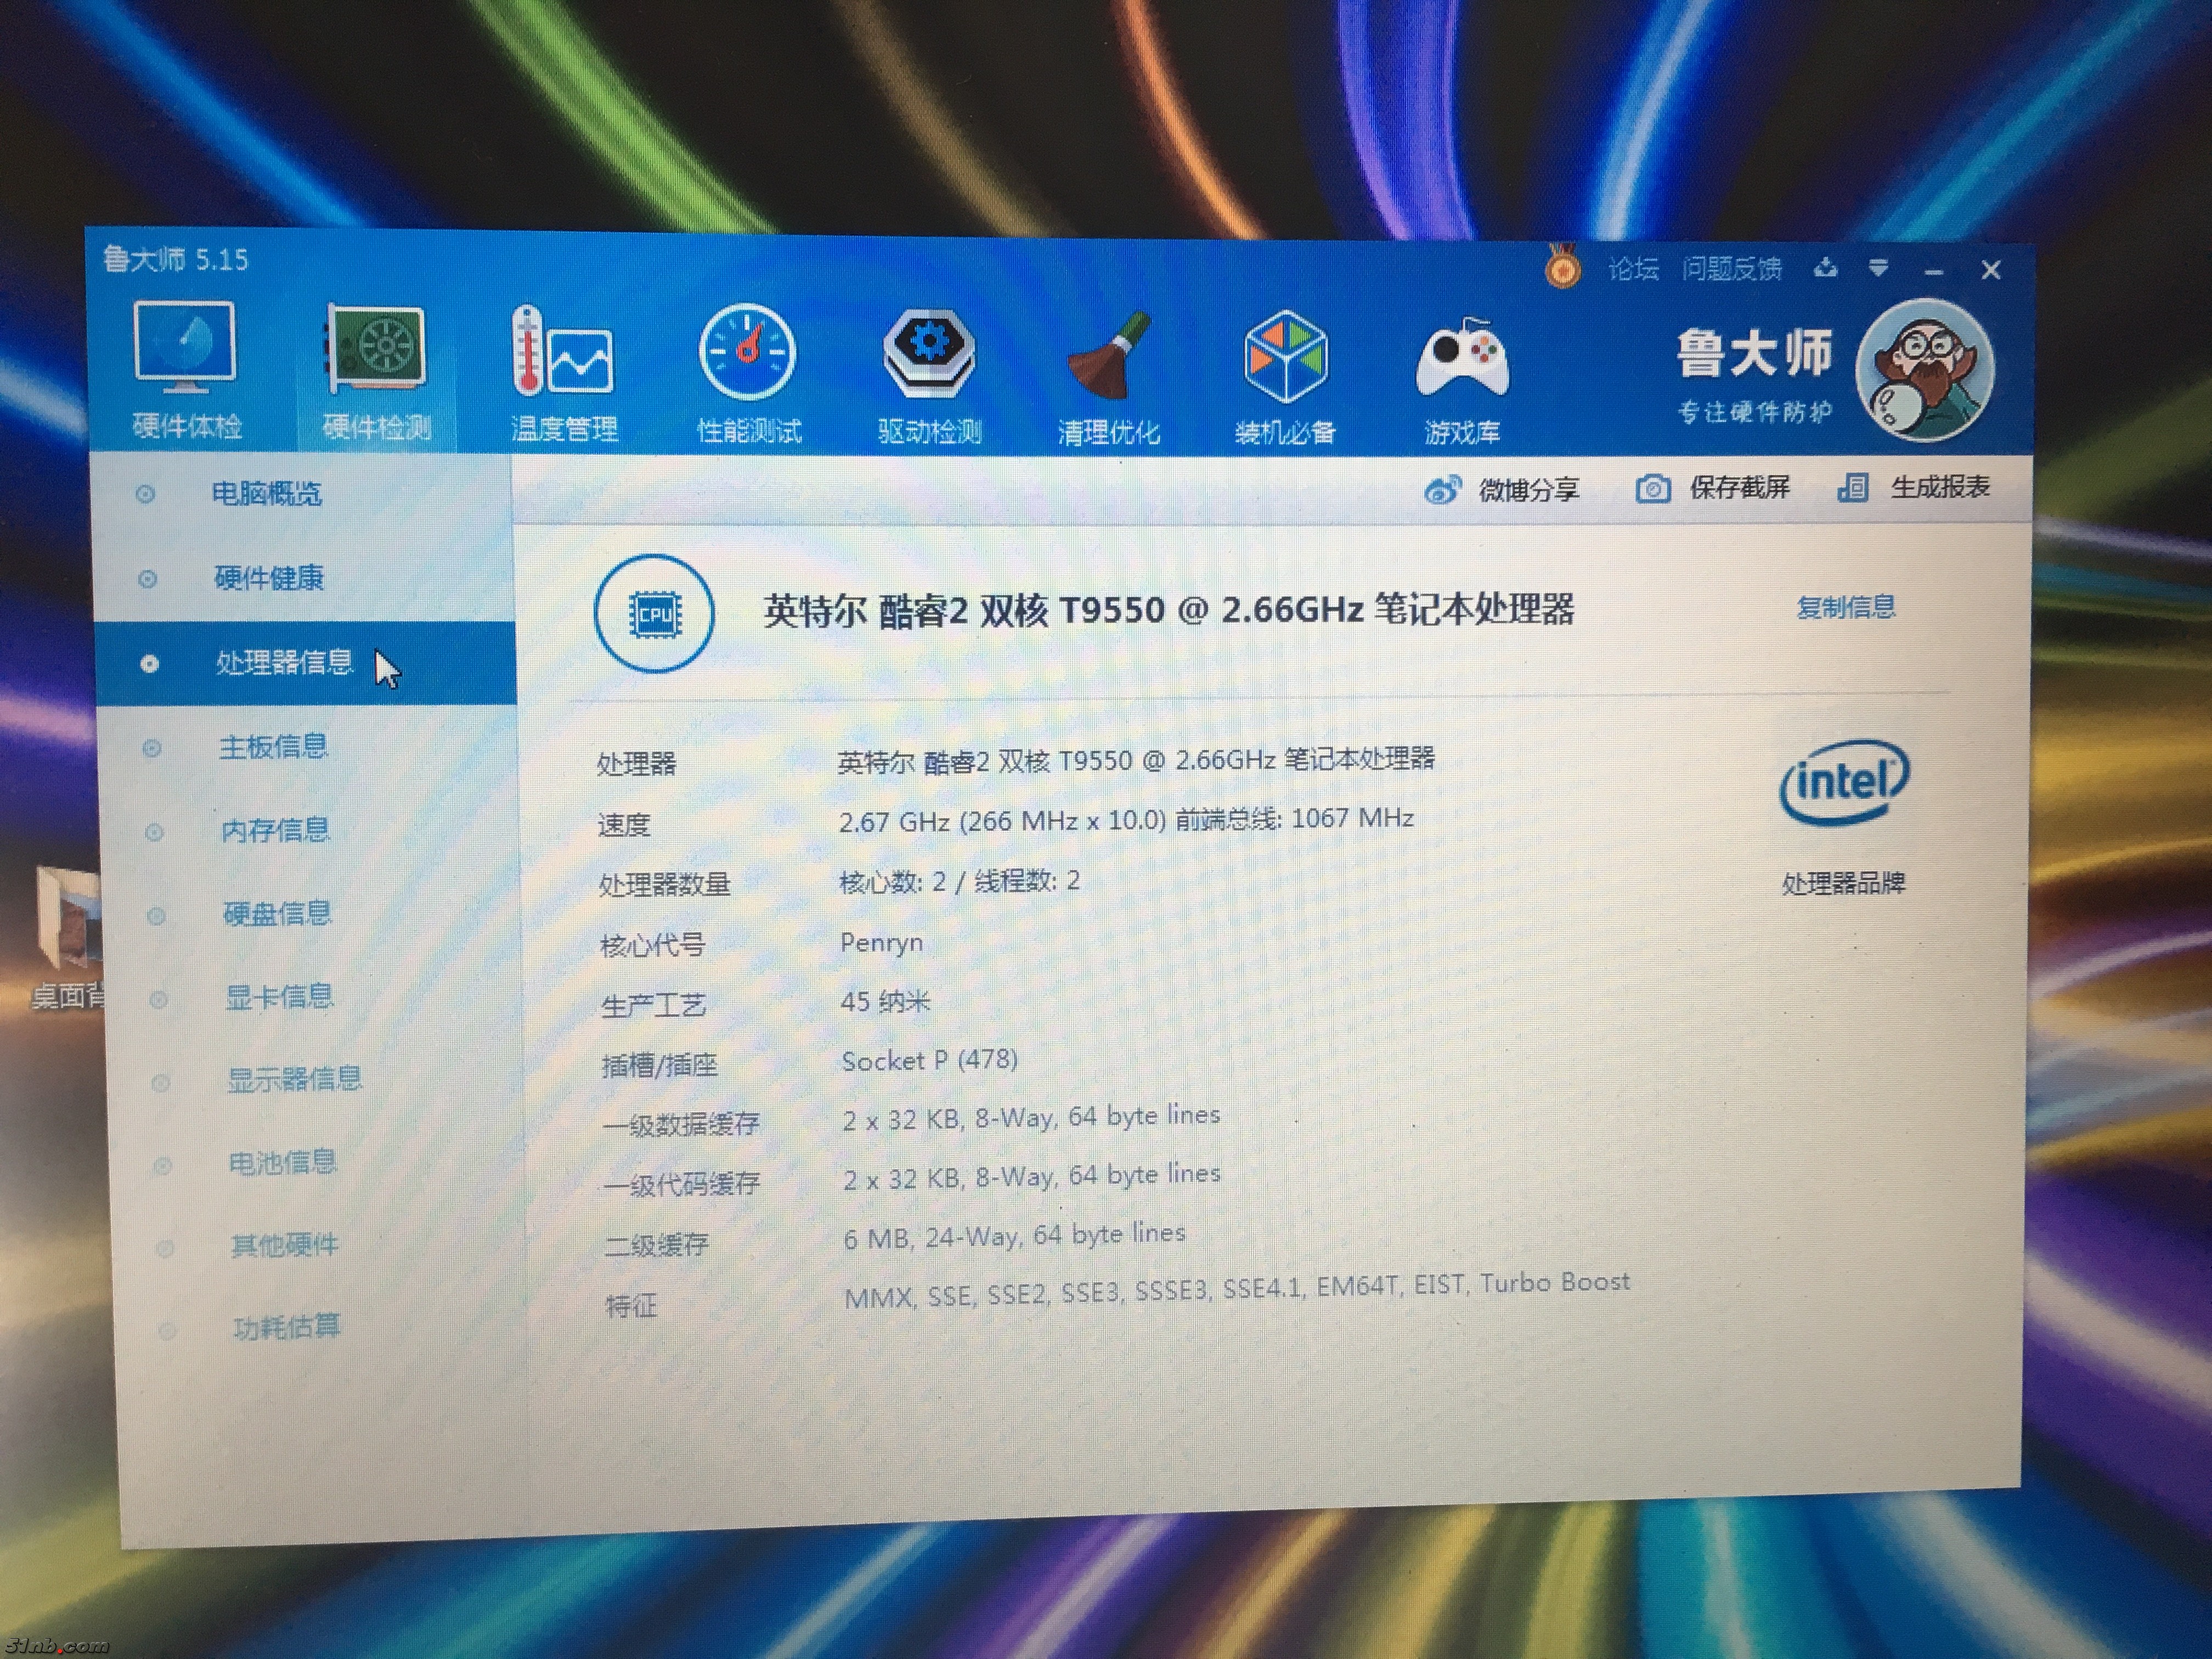The height and width of the screenshot is (1659, 2212).
Task: Click the speed value 2.67 GHz
Action: (x=1126, y=820)
